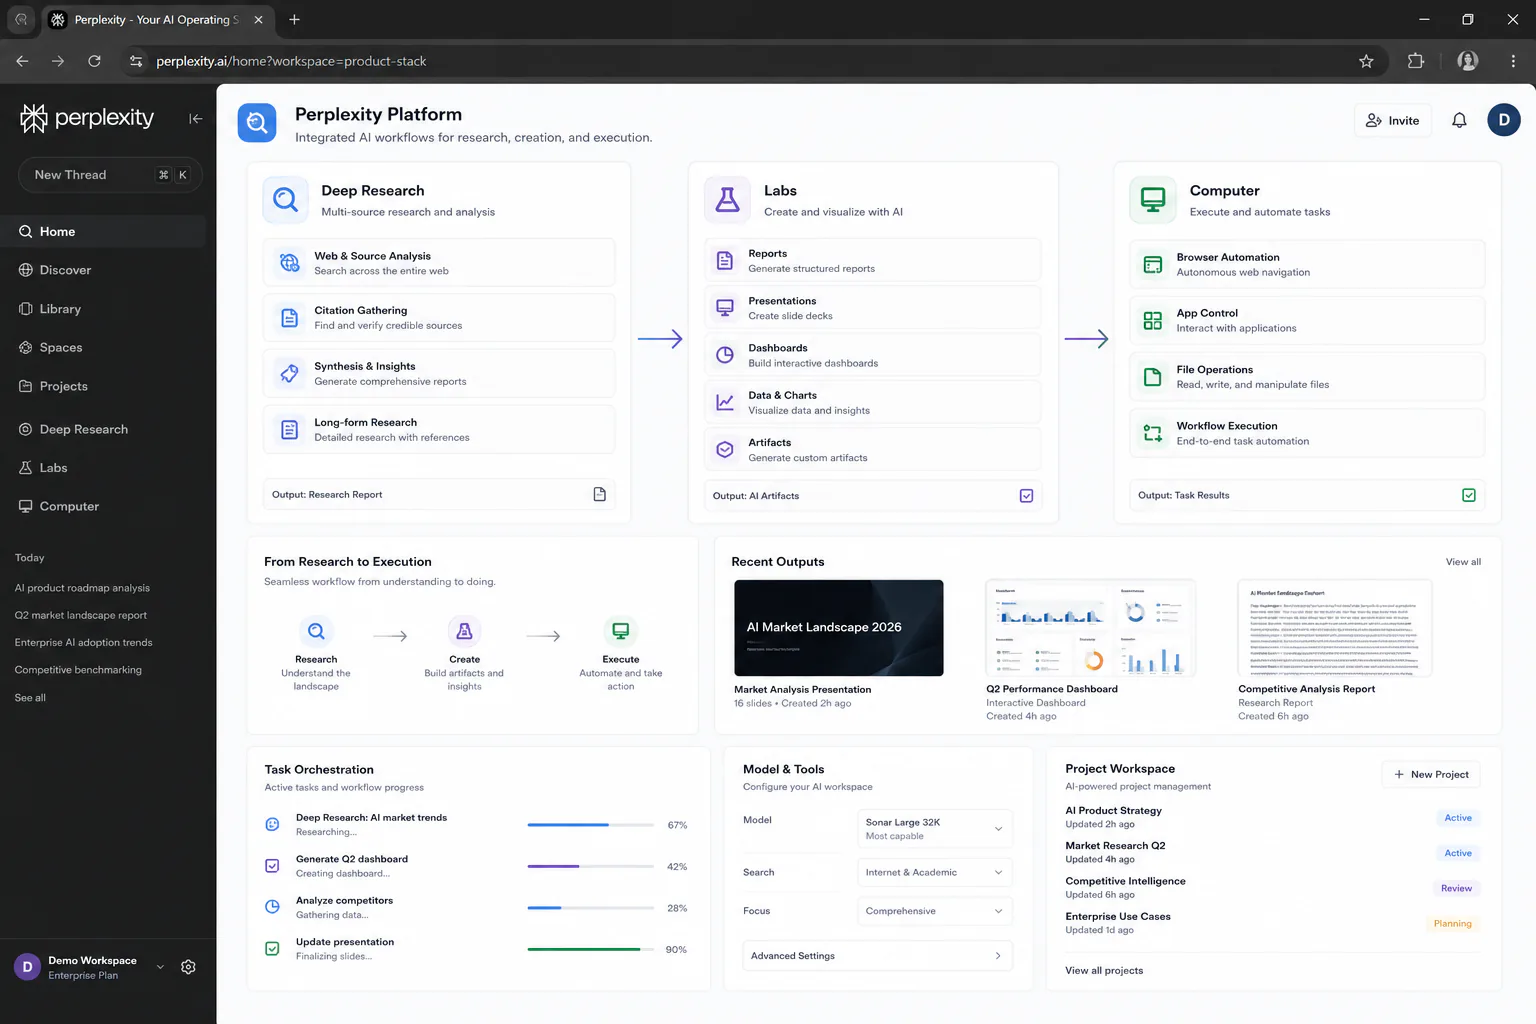Click See all threads link

30,698
